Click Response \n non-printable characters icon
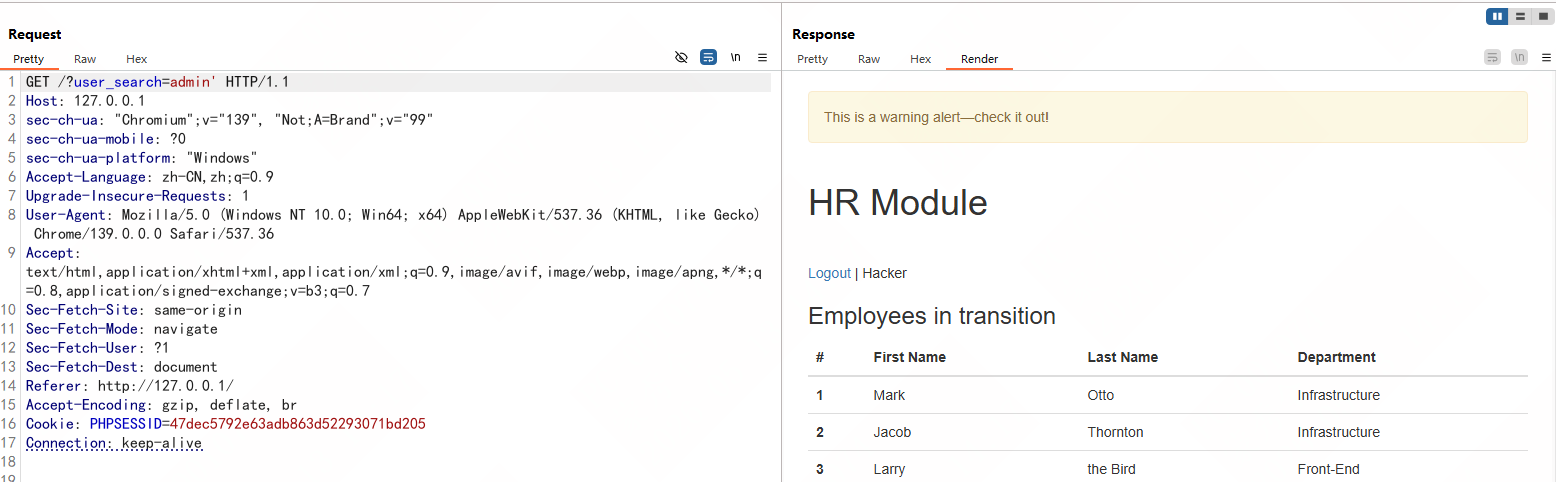 (1520, 58)
